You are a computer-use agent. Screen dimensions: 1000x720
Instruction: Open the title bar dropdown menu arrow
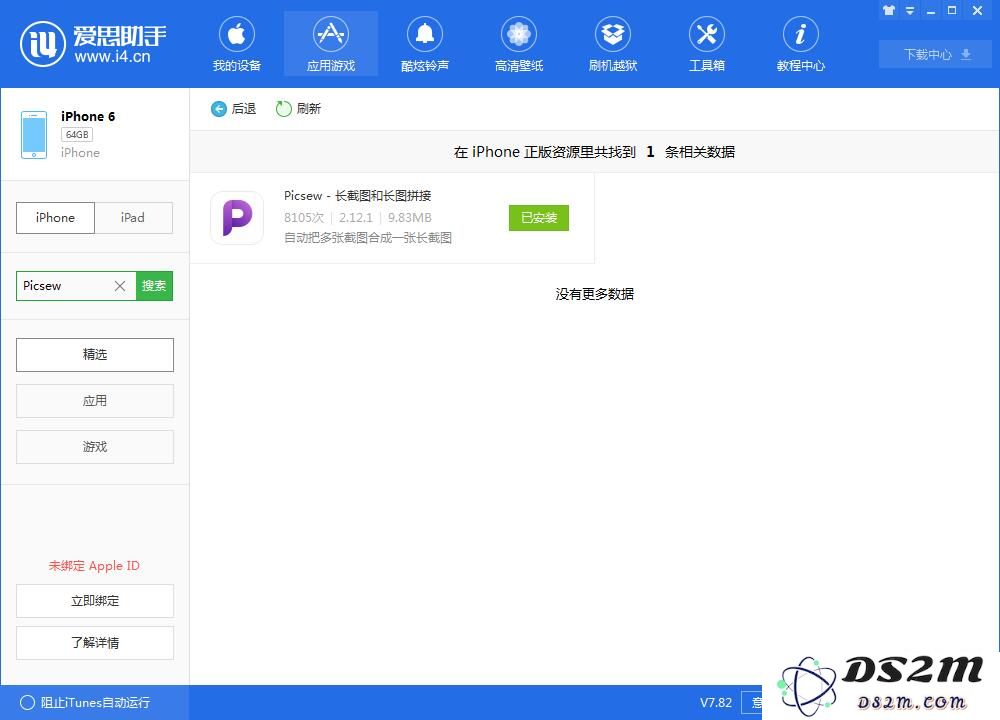point(910,10)
